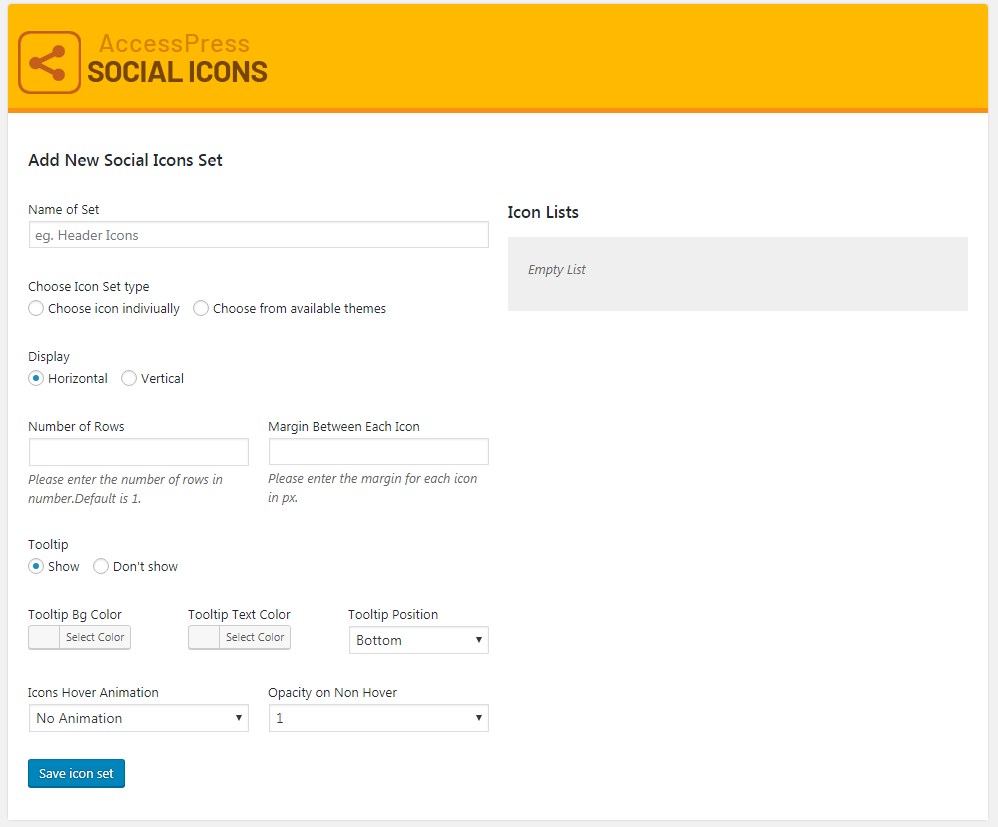Set Display to Vertical

(x=129, y=379)
